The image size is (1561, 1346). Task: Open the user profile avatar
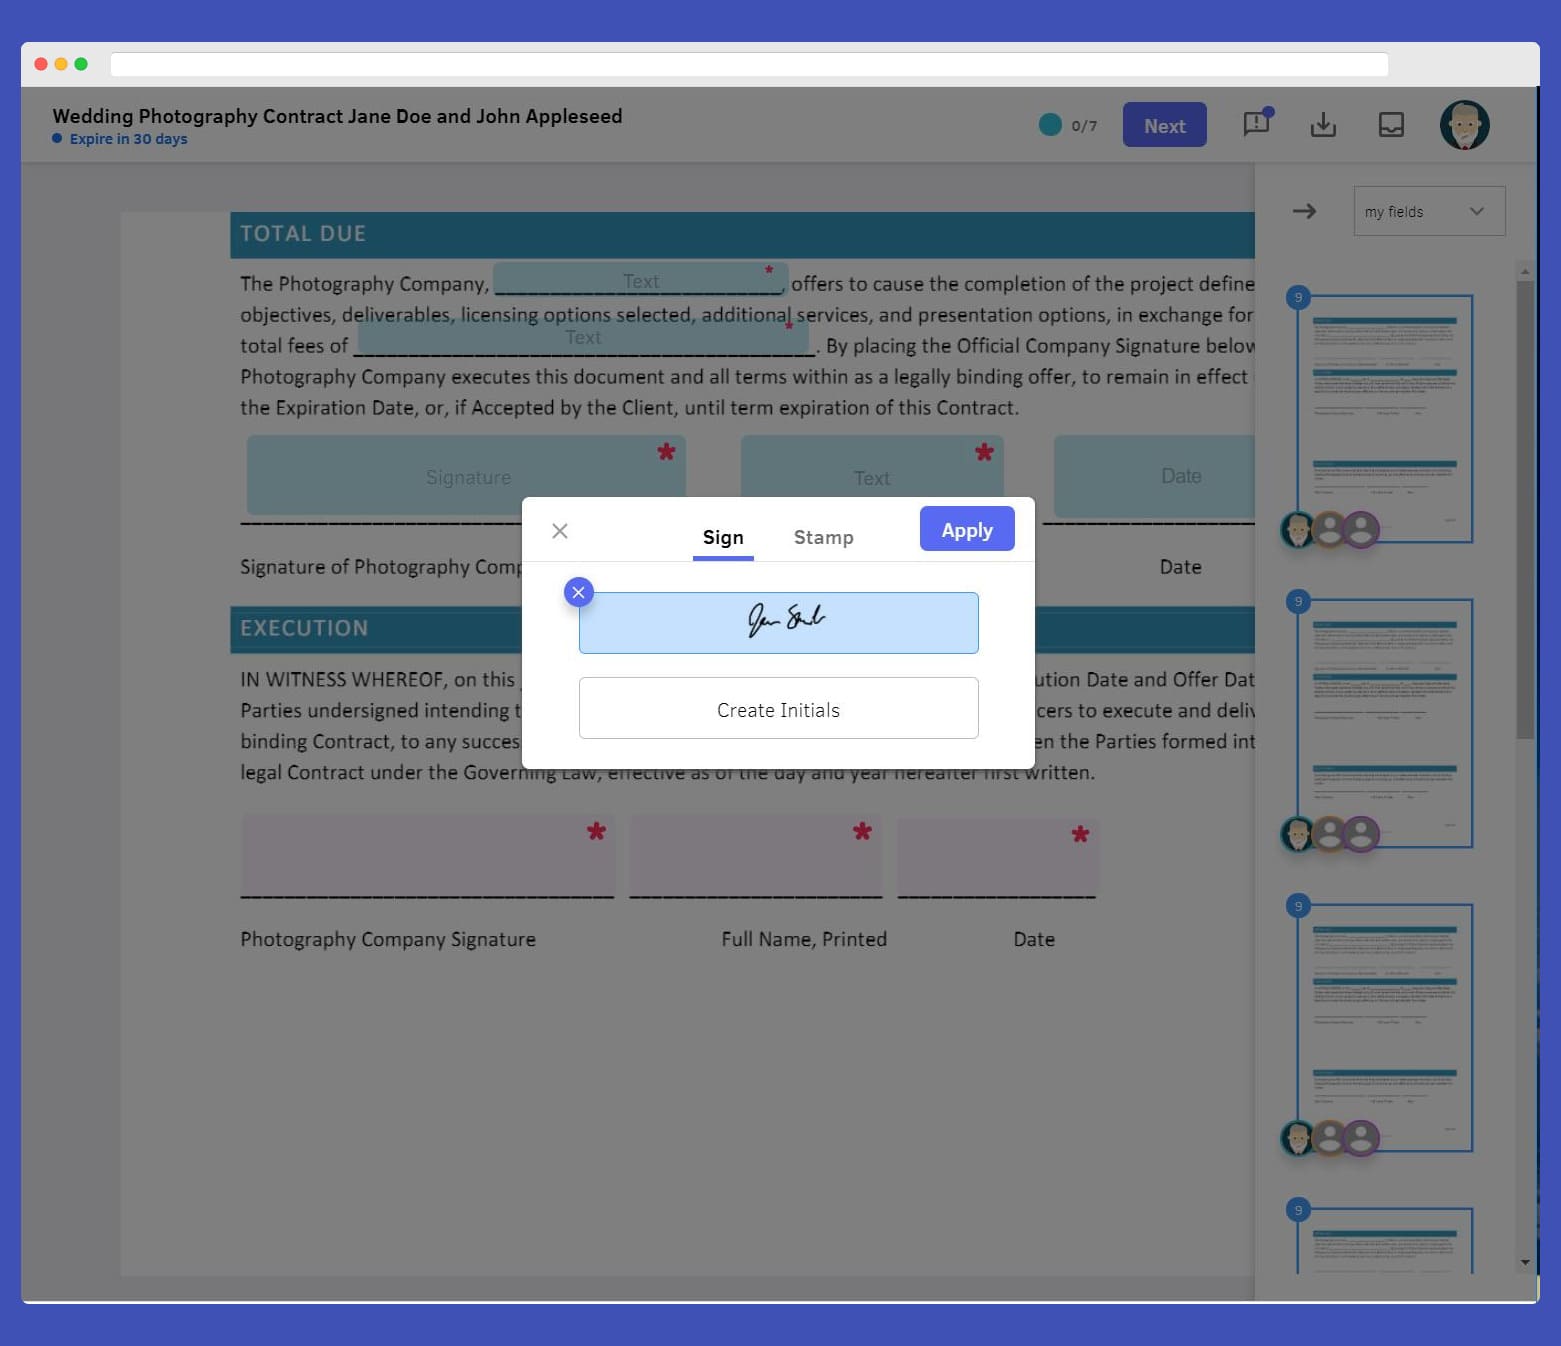(x=1464, y=125)
